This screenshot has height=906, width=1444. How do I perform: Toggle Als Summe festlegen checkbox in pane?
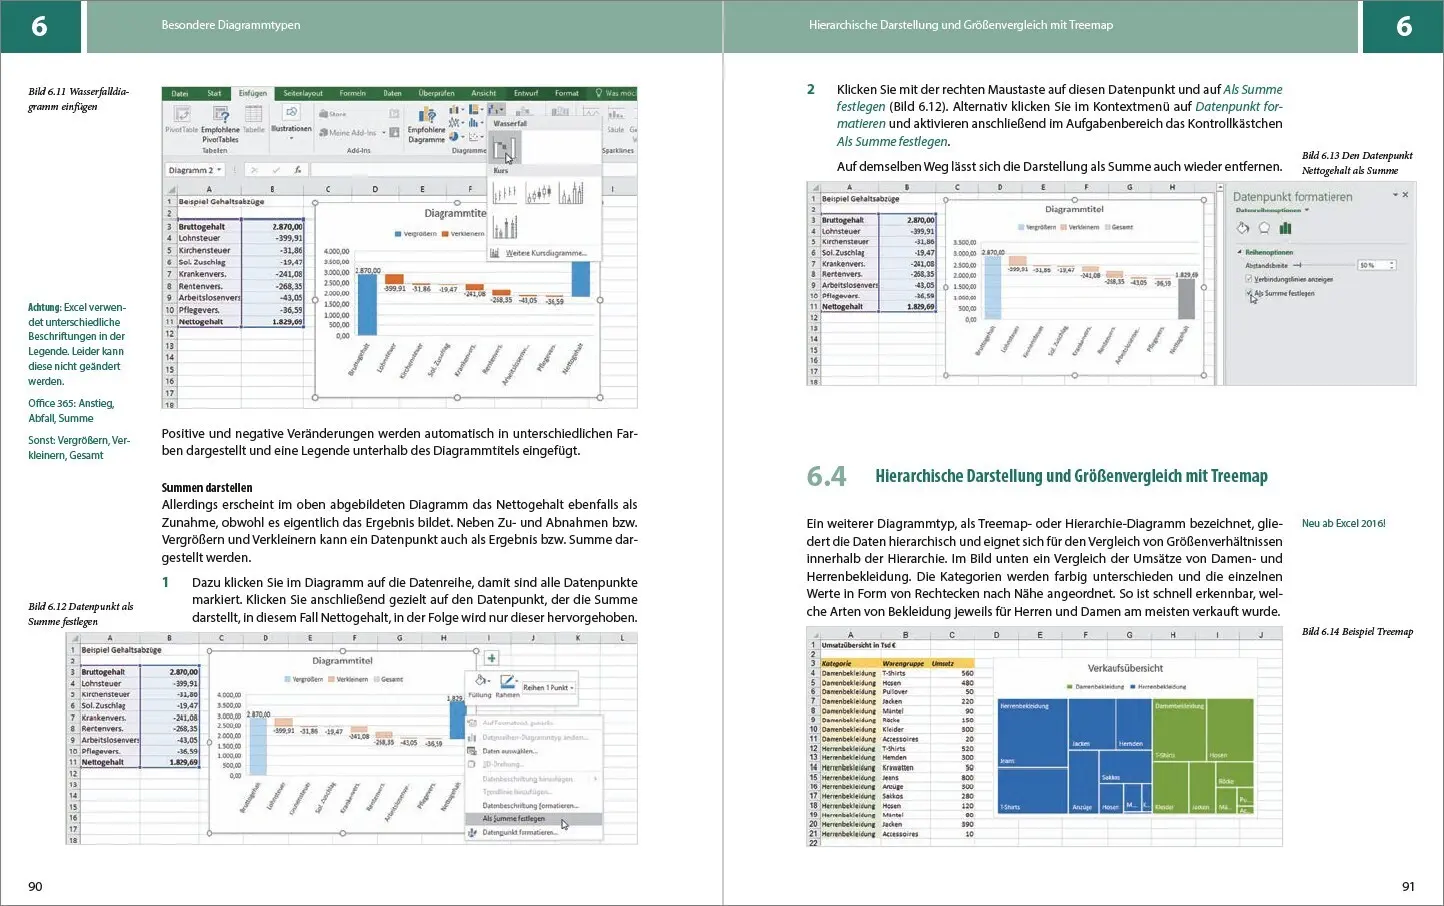(x=1248, y=293)
